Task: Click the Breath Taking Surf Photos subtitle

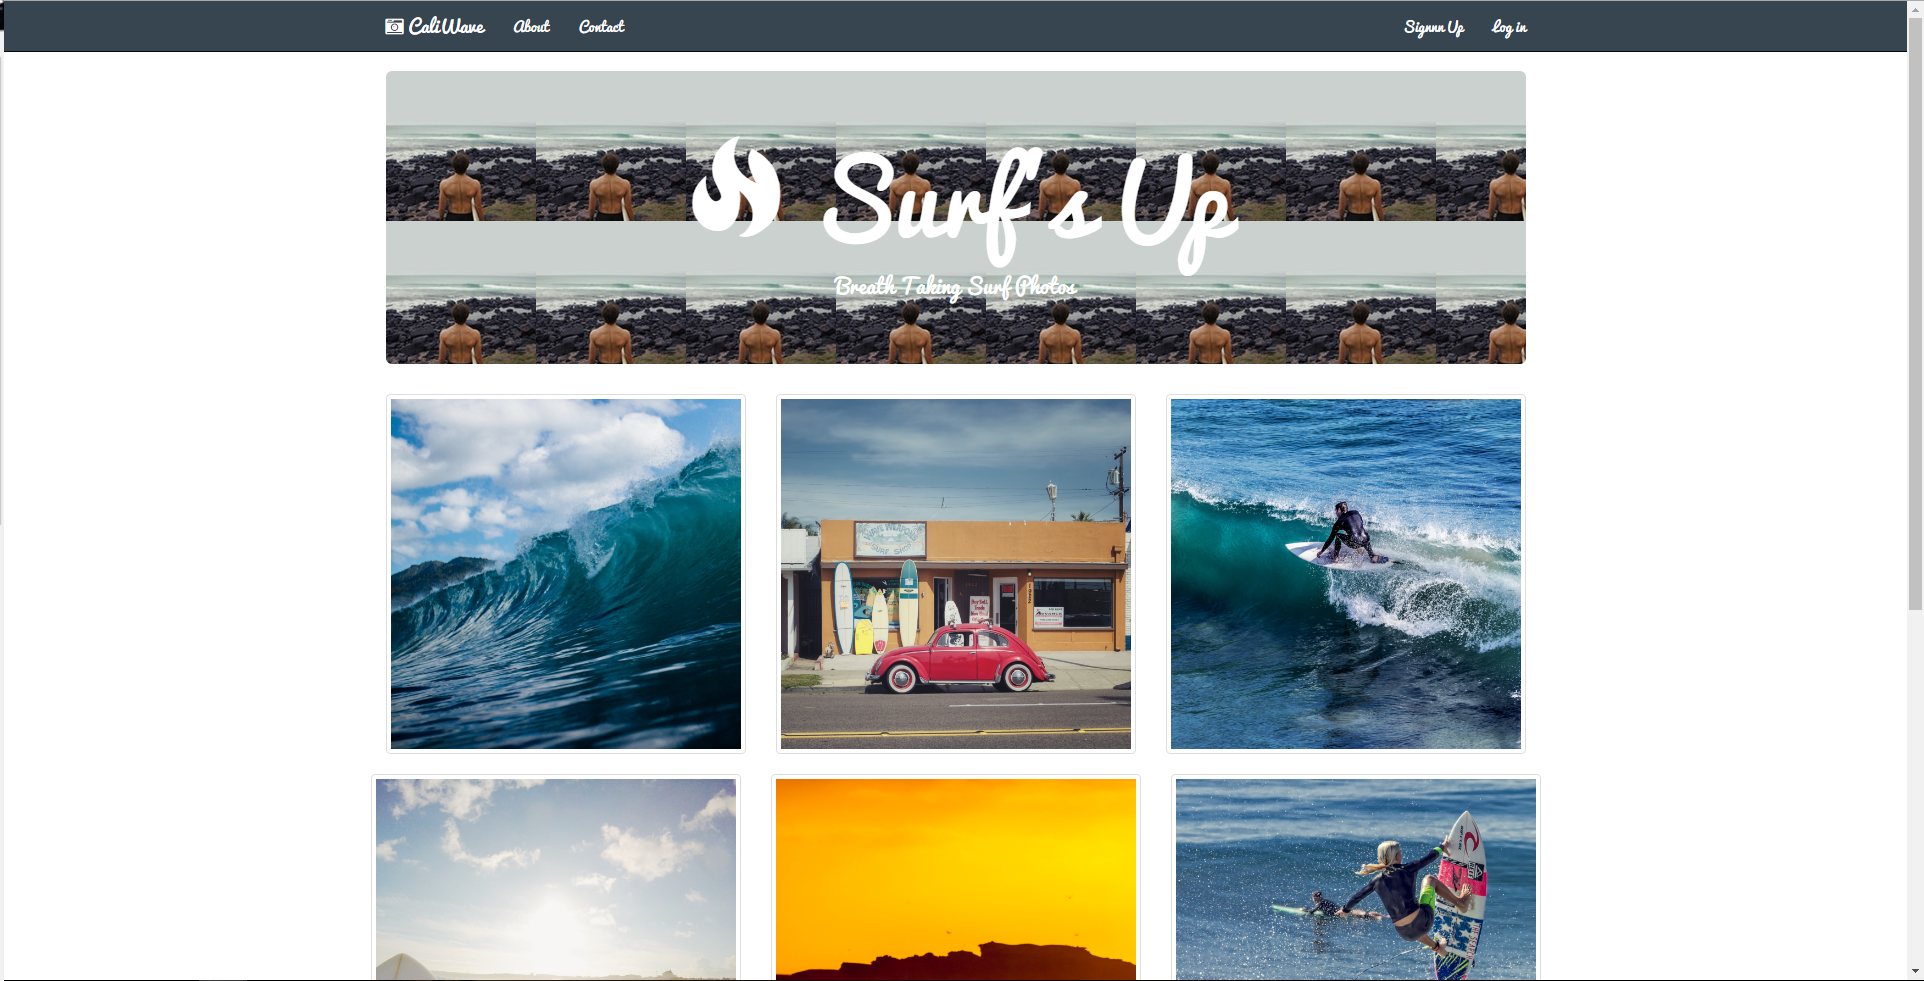Action: [955, 287]
